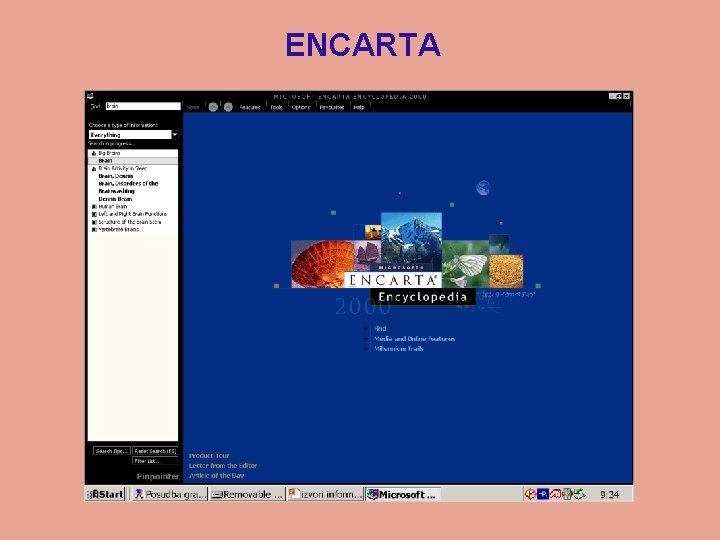The height and width of the screenshot is (540, 720).
Task: Select the Brain Activity result
Action: click(x=133, y=169)
